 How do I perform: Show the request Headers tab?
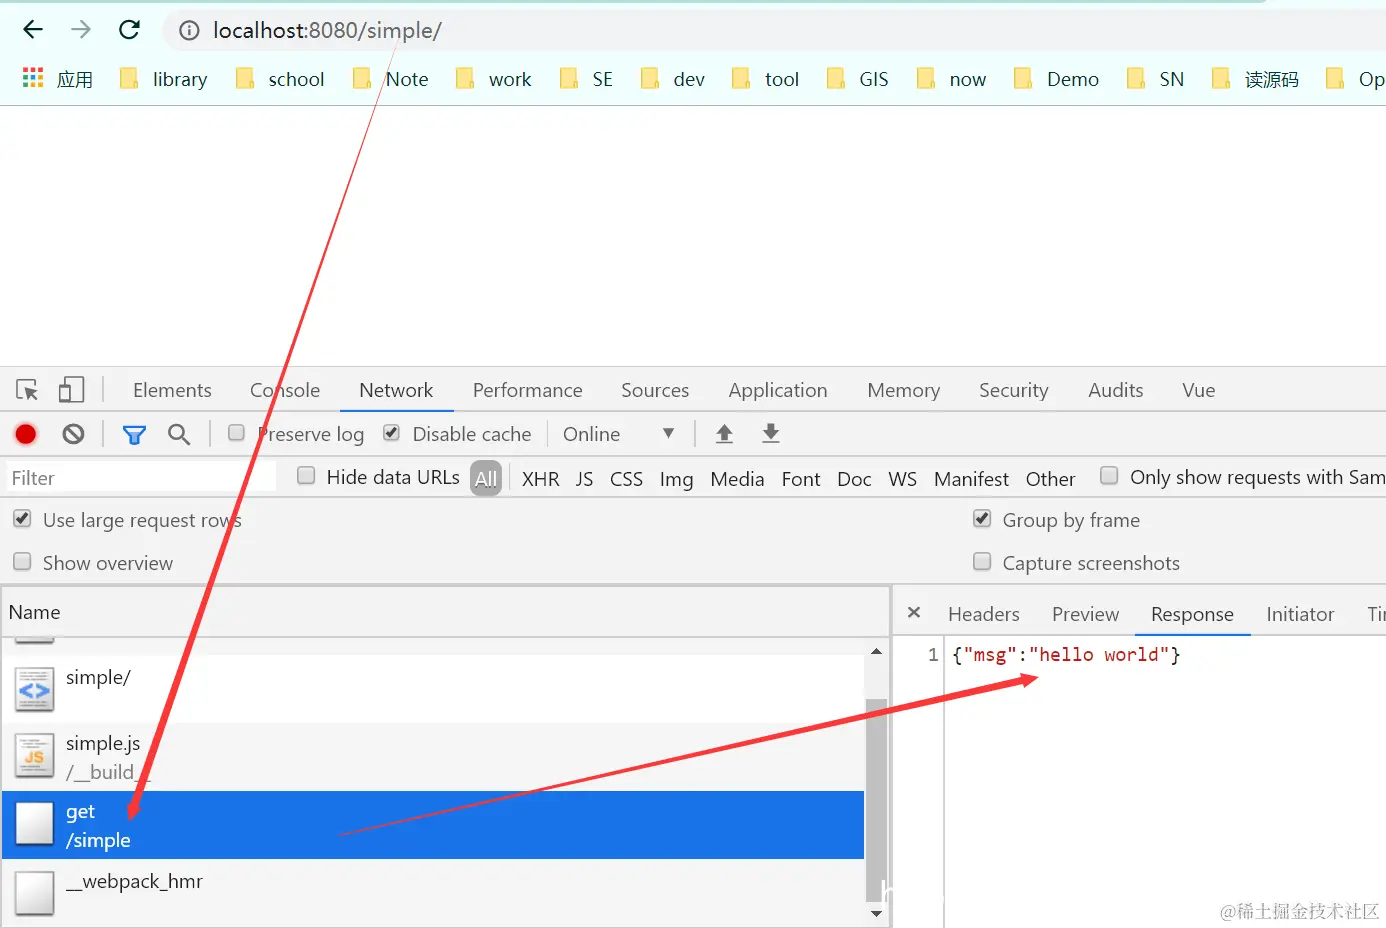984,614
